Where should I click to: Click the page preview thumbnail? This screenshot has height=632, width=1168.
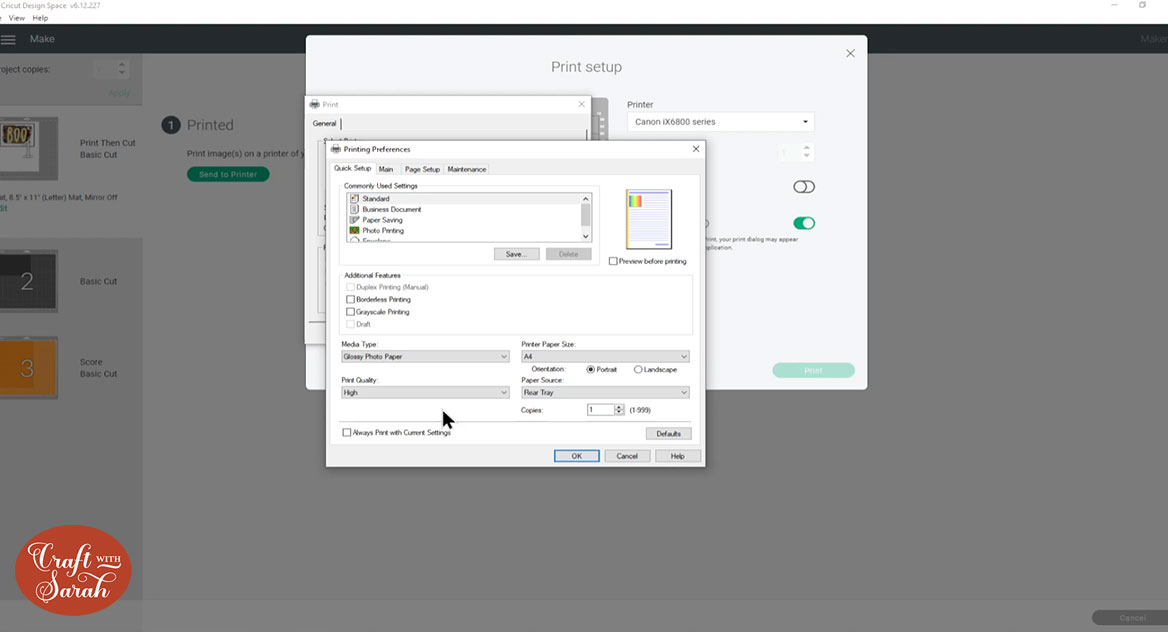(x=649, y=219)
